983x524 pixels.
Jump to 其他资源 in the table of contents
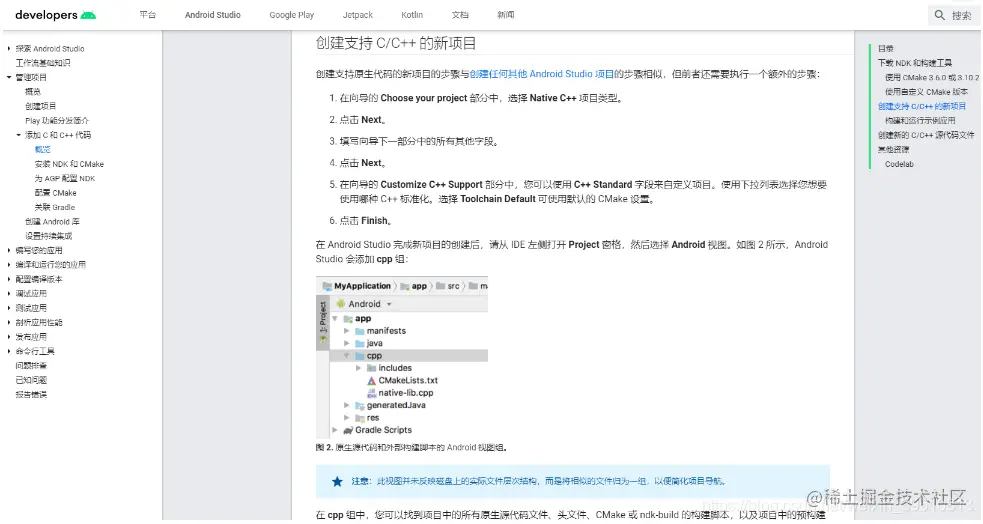point(893,149)
